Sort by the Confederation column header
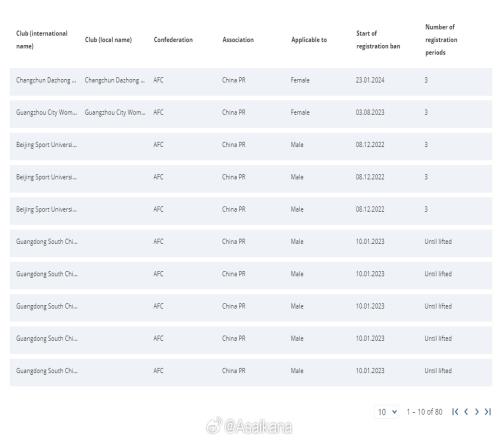Image resolution: width=500 pixels, height=440 pixels. (173, 40)
